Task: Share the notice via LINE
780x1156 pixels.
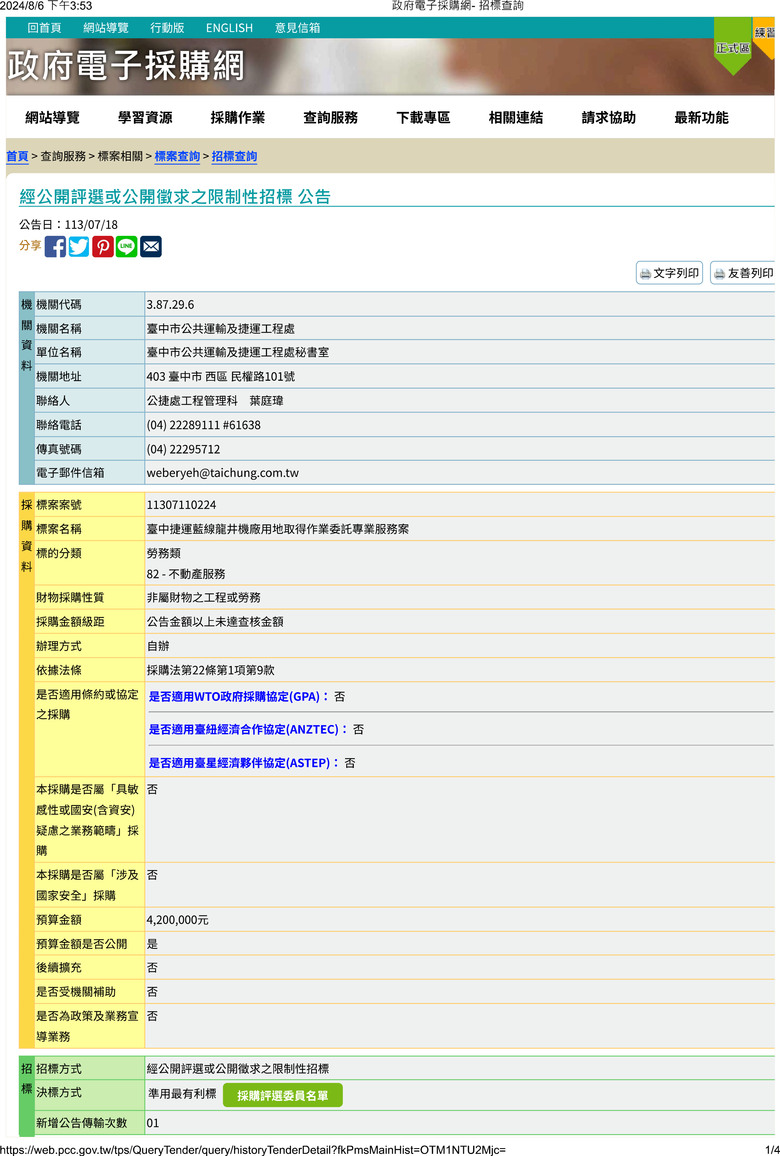Action: point(127,246)
